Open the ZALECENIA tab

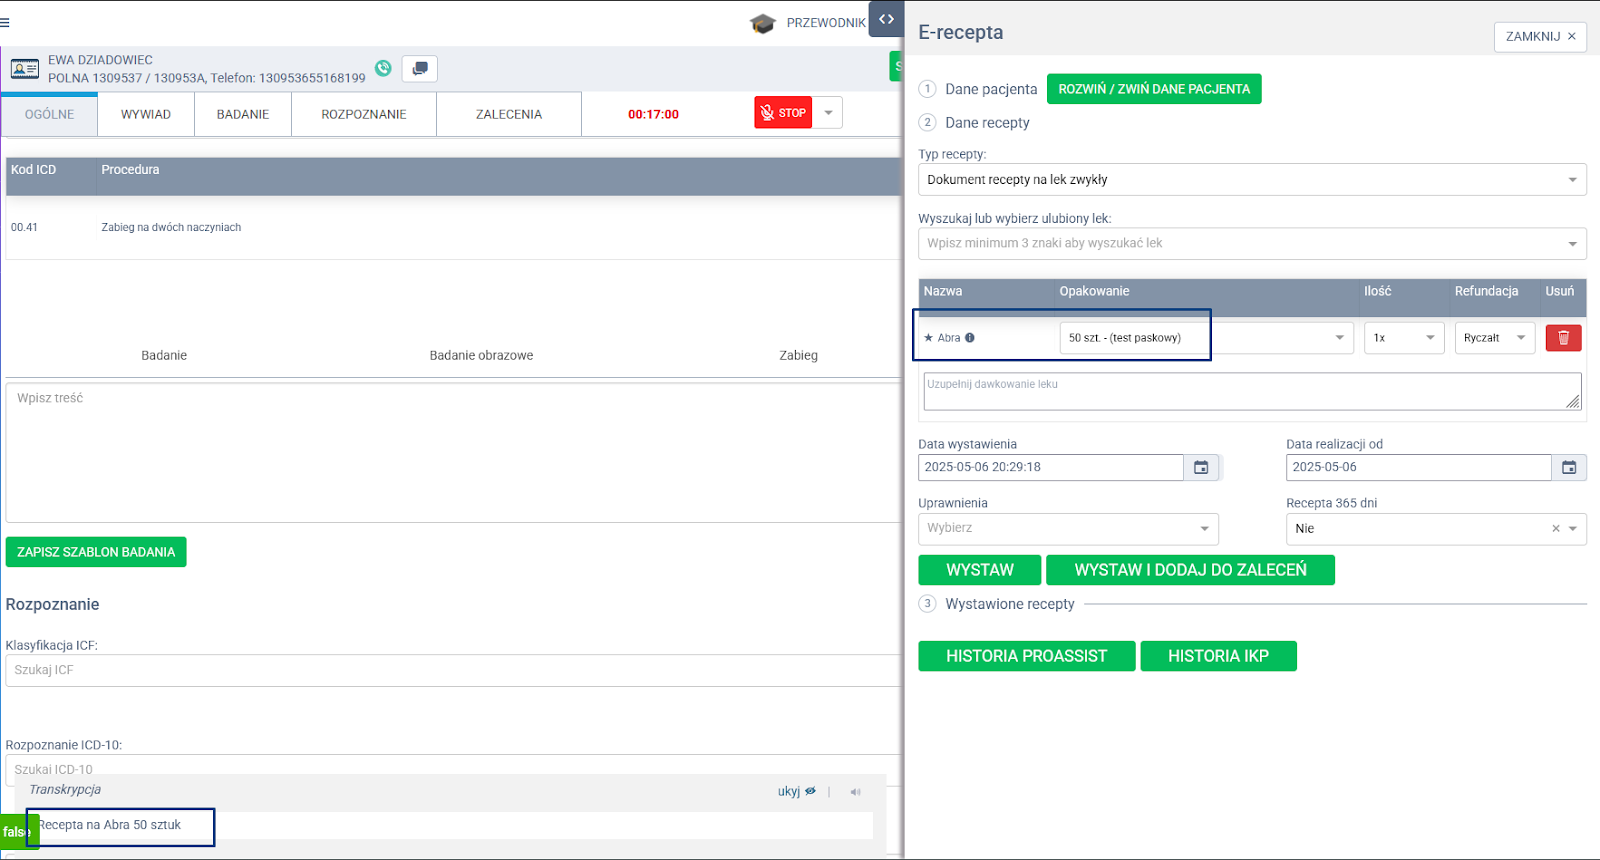pos(508,114)
